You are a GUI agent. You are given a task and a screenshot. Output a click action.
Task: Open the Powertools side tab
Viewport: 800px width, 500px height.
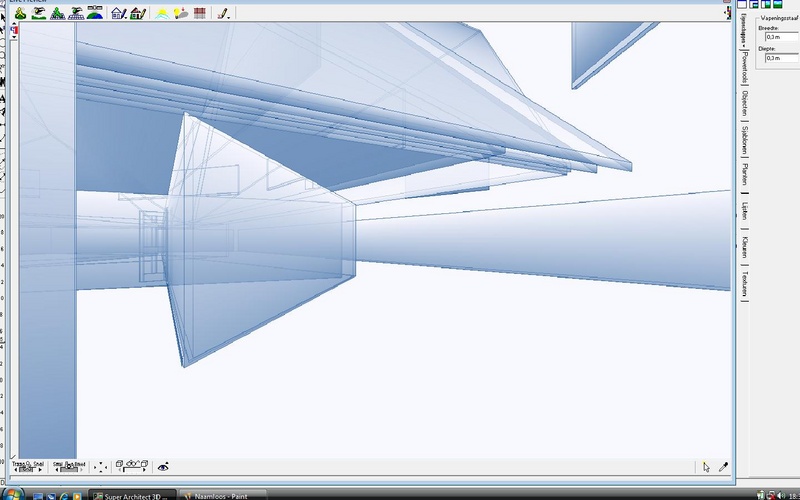tap(745, 67)
